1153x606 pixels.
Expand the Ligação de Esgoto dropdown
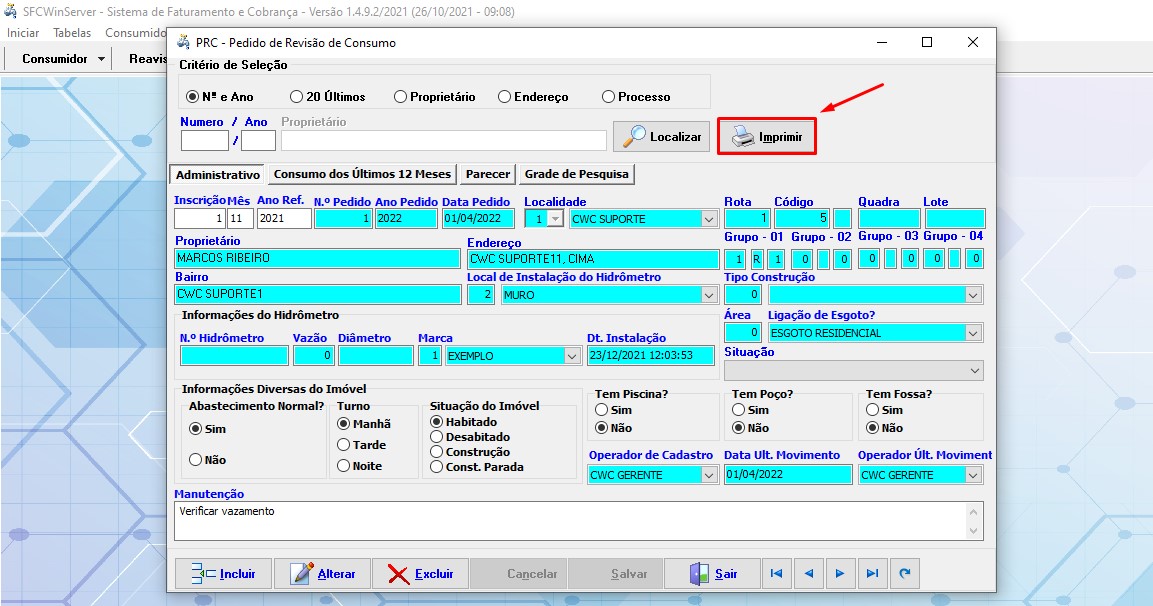coord(973,333)
